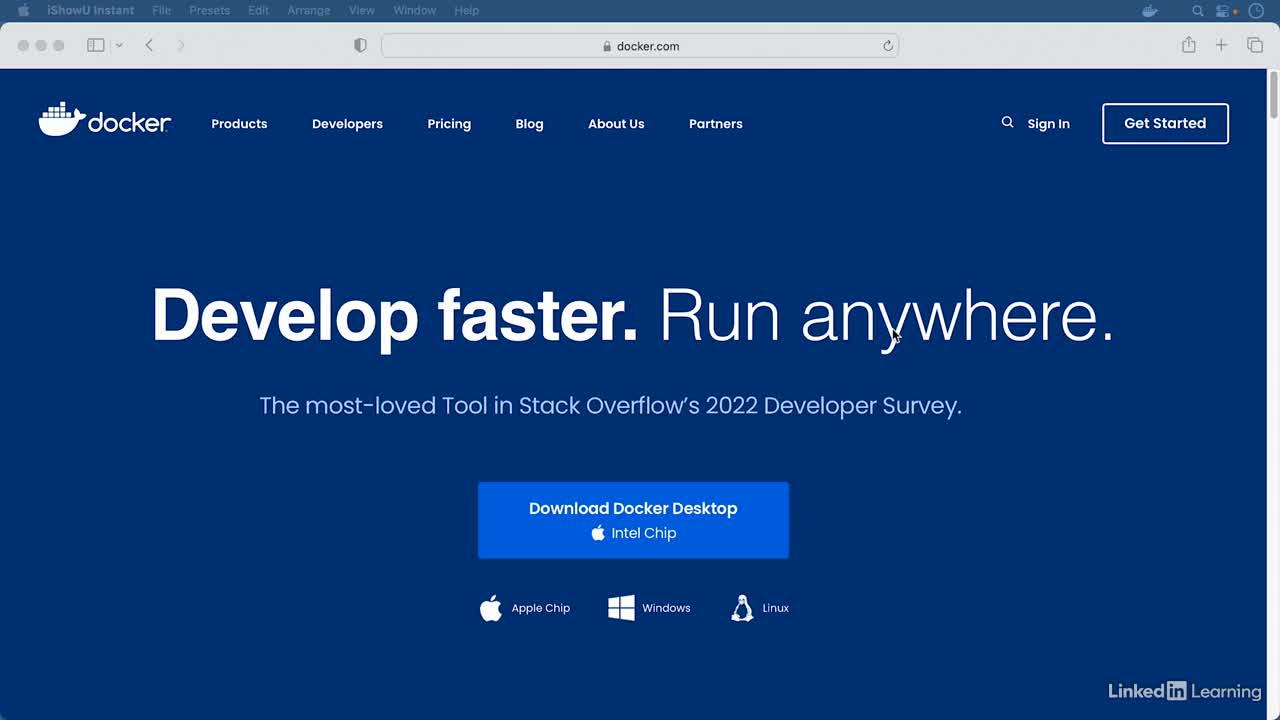Viewport: 1280px width, 720px height.
Task: Click Control Center icon in menu bar
Action: [1222, 11]
